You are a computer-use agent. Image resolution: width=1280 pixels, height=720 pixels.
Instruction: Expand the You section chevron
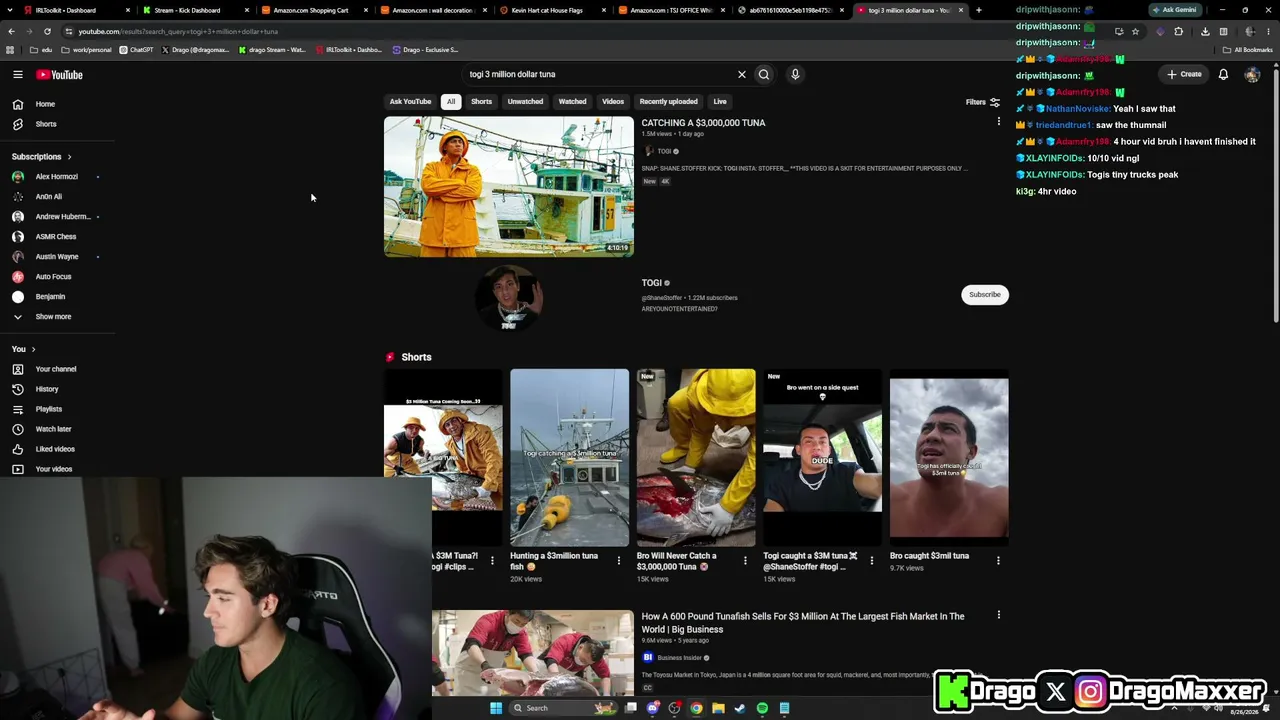click(x=33, y=349)
